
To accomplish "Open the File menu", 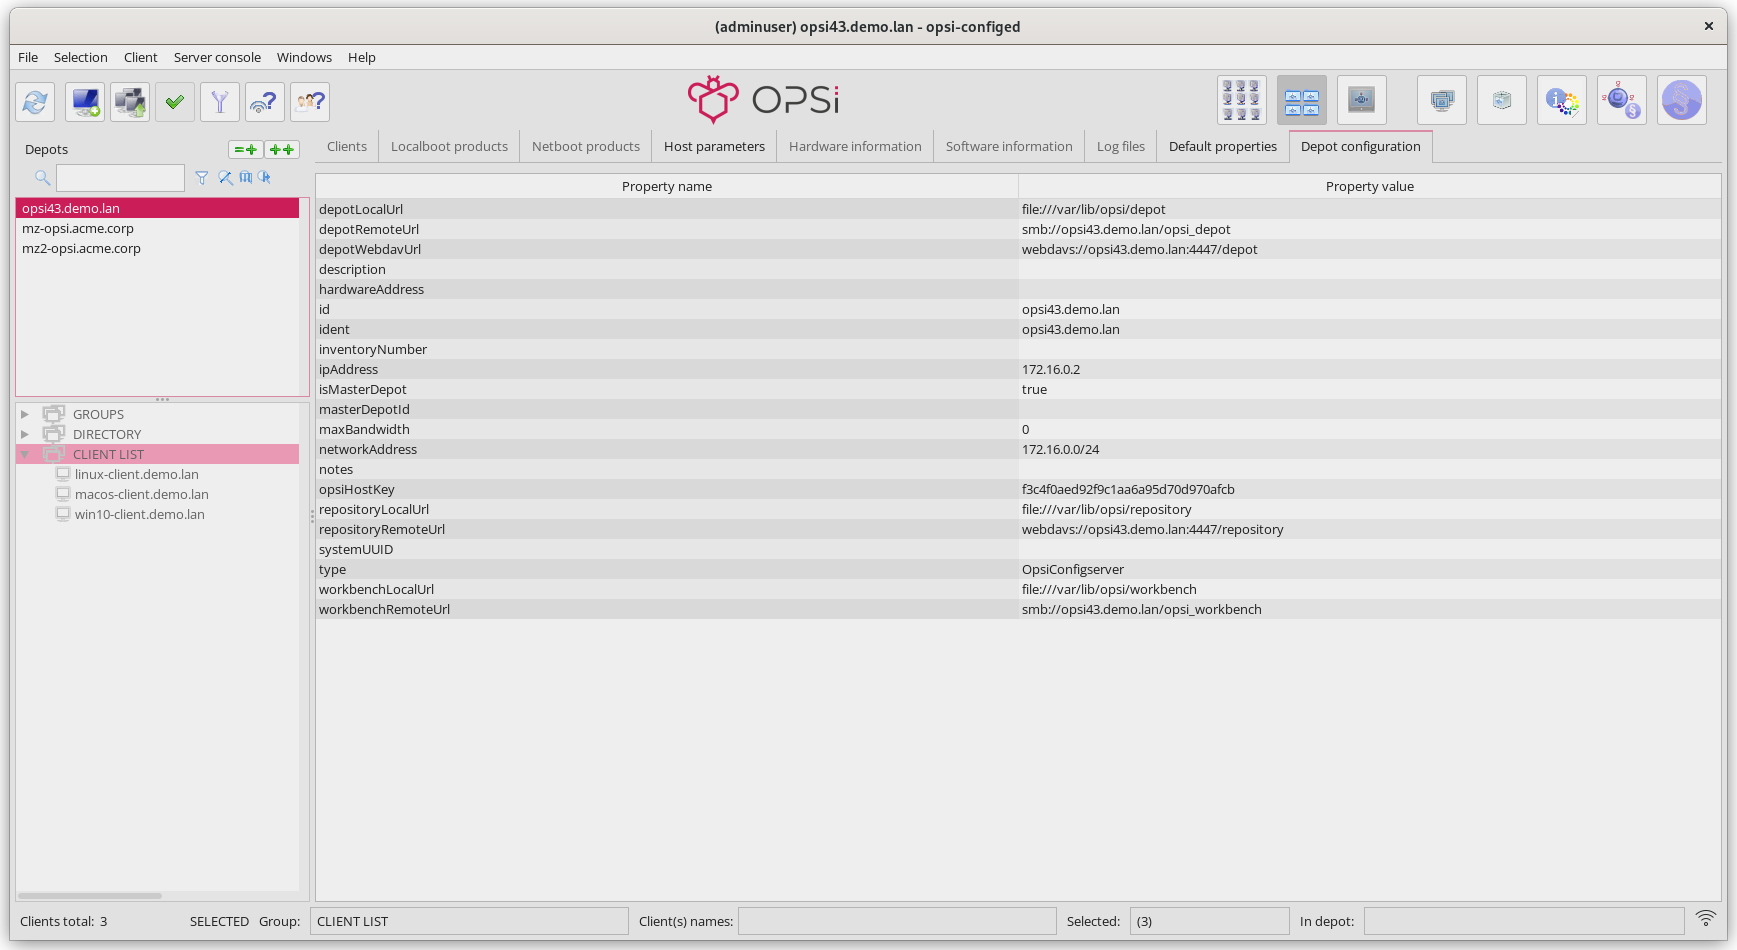I will tap(28, 57).
